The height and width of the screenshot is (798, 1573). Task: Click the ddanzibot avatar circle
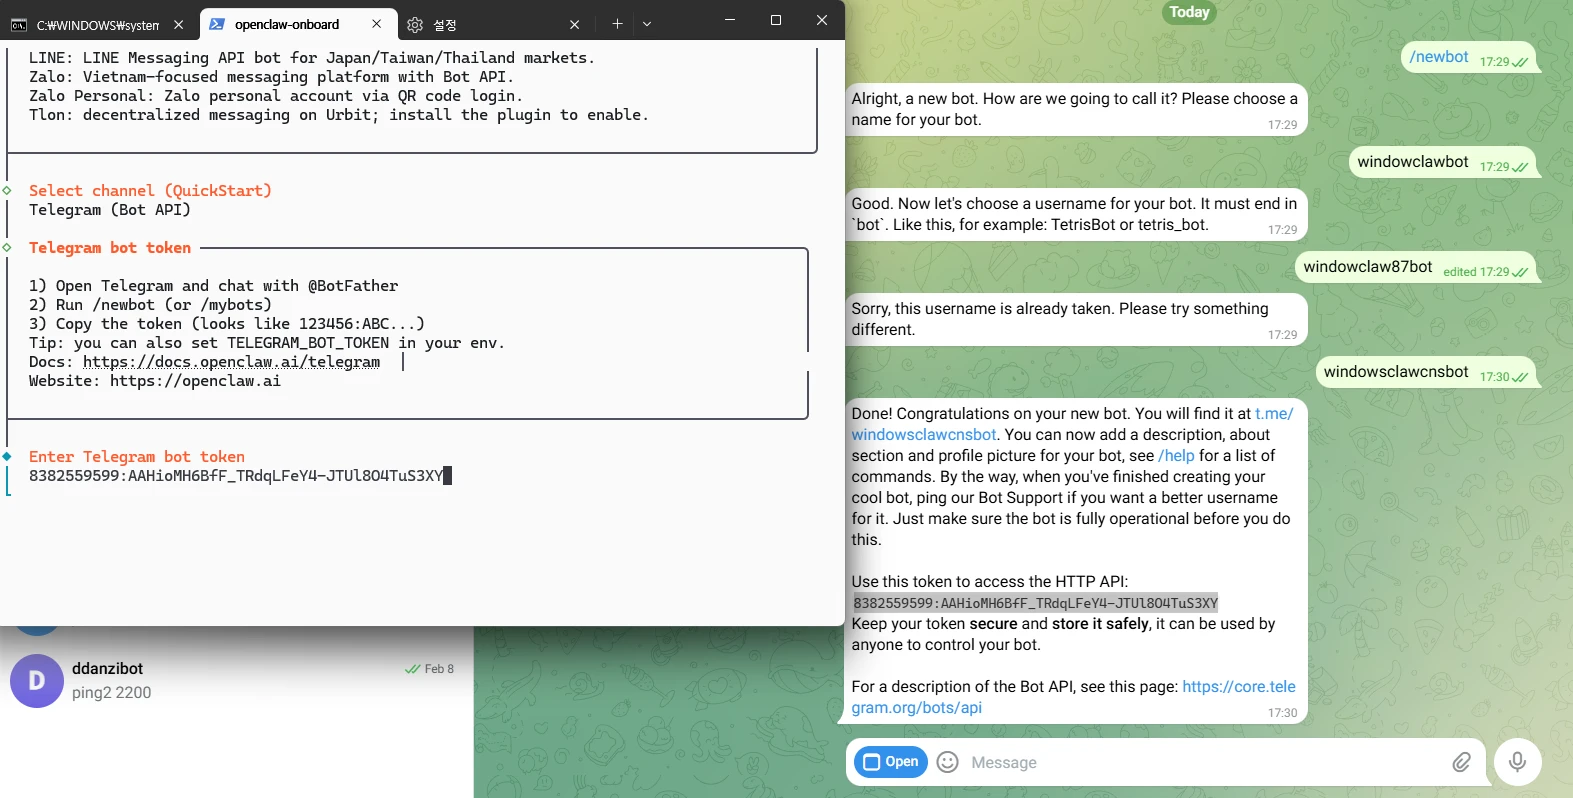tap(37, 681)
